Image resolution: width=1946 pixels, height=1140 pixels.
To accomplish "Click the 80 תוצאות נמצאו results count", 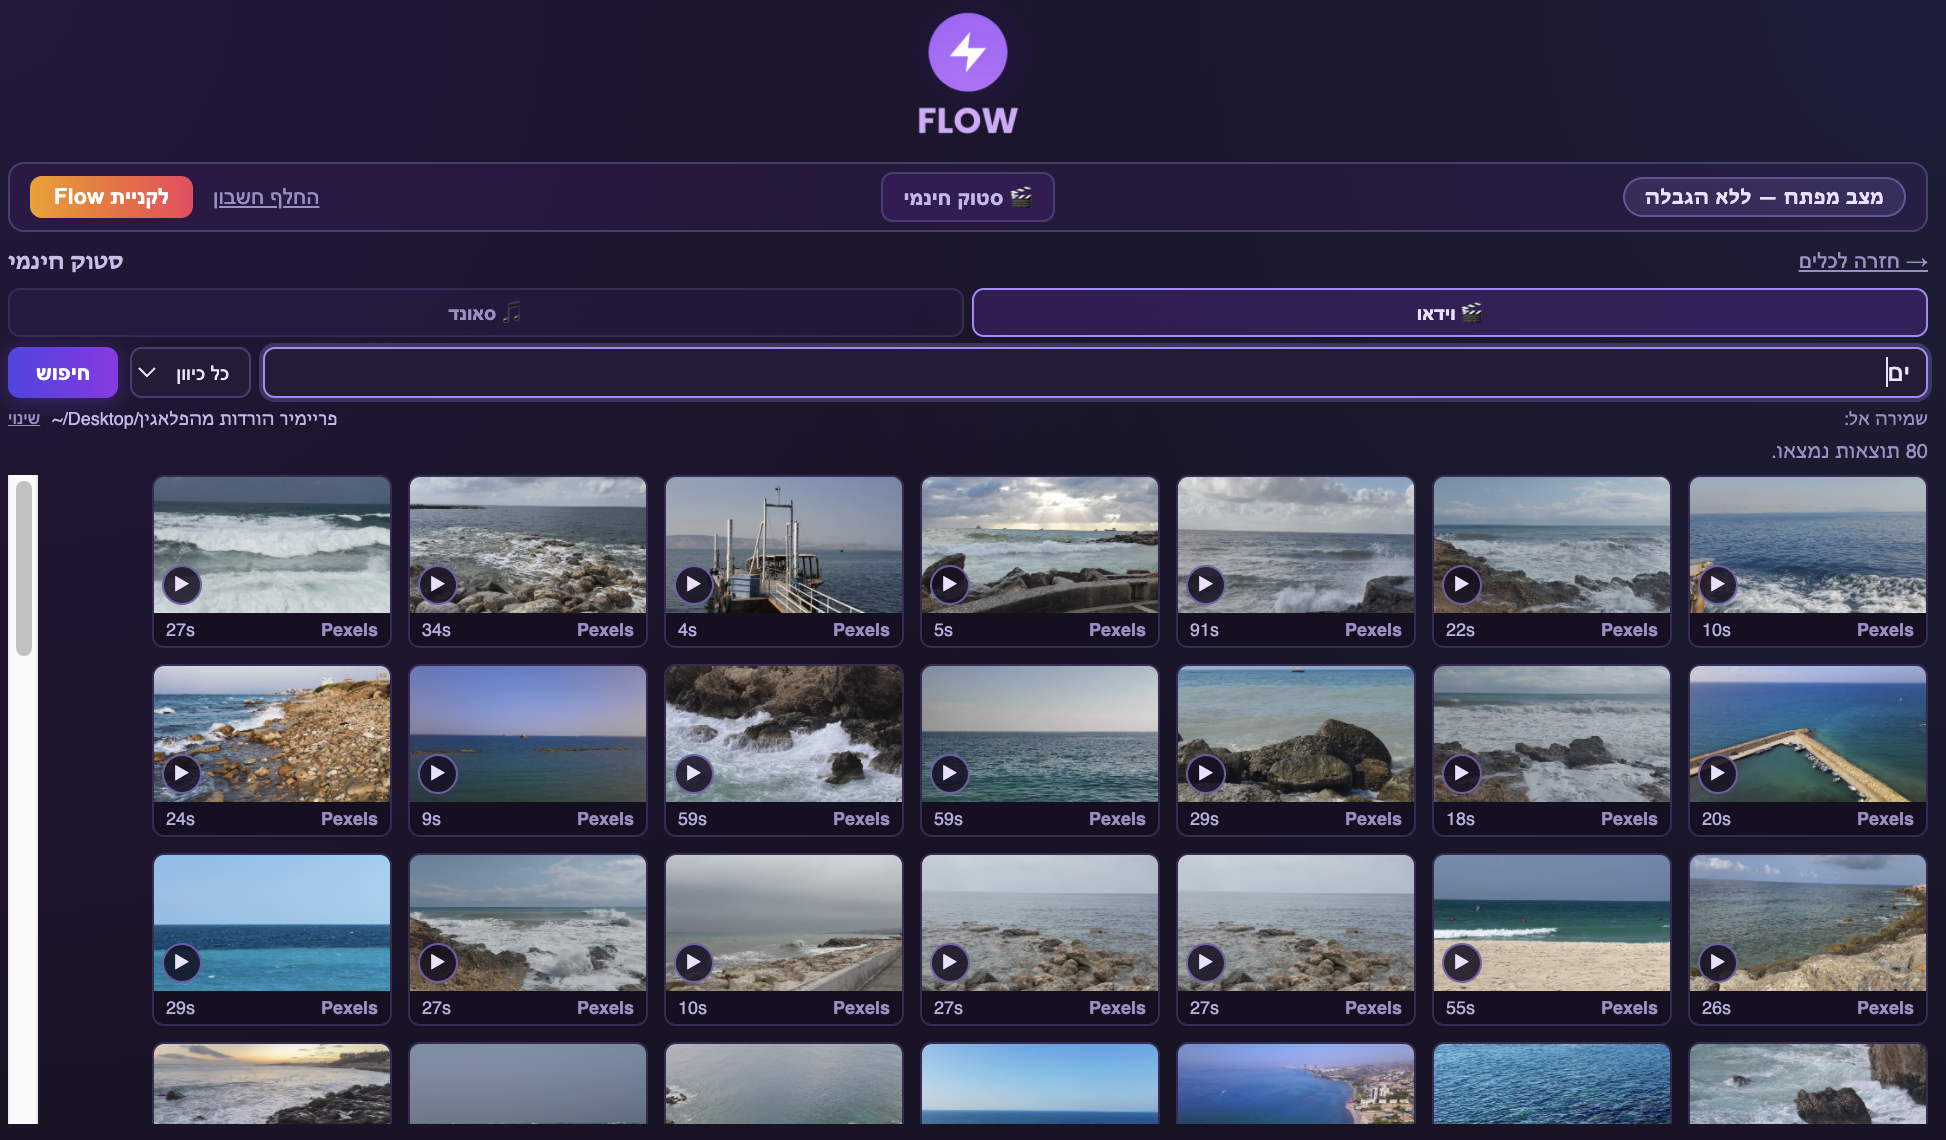I will [1850, 451].
